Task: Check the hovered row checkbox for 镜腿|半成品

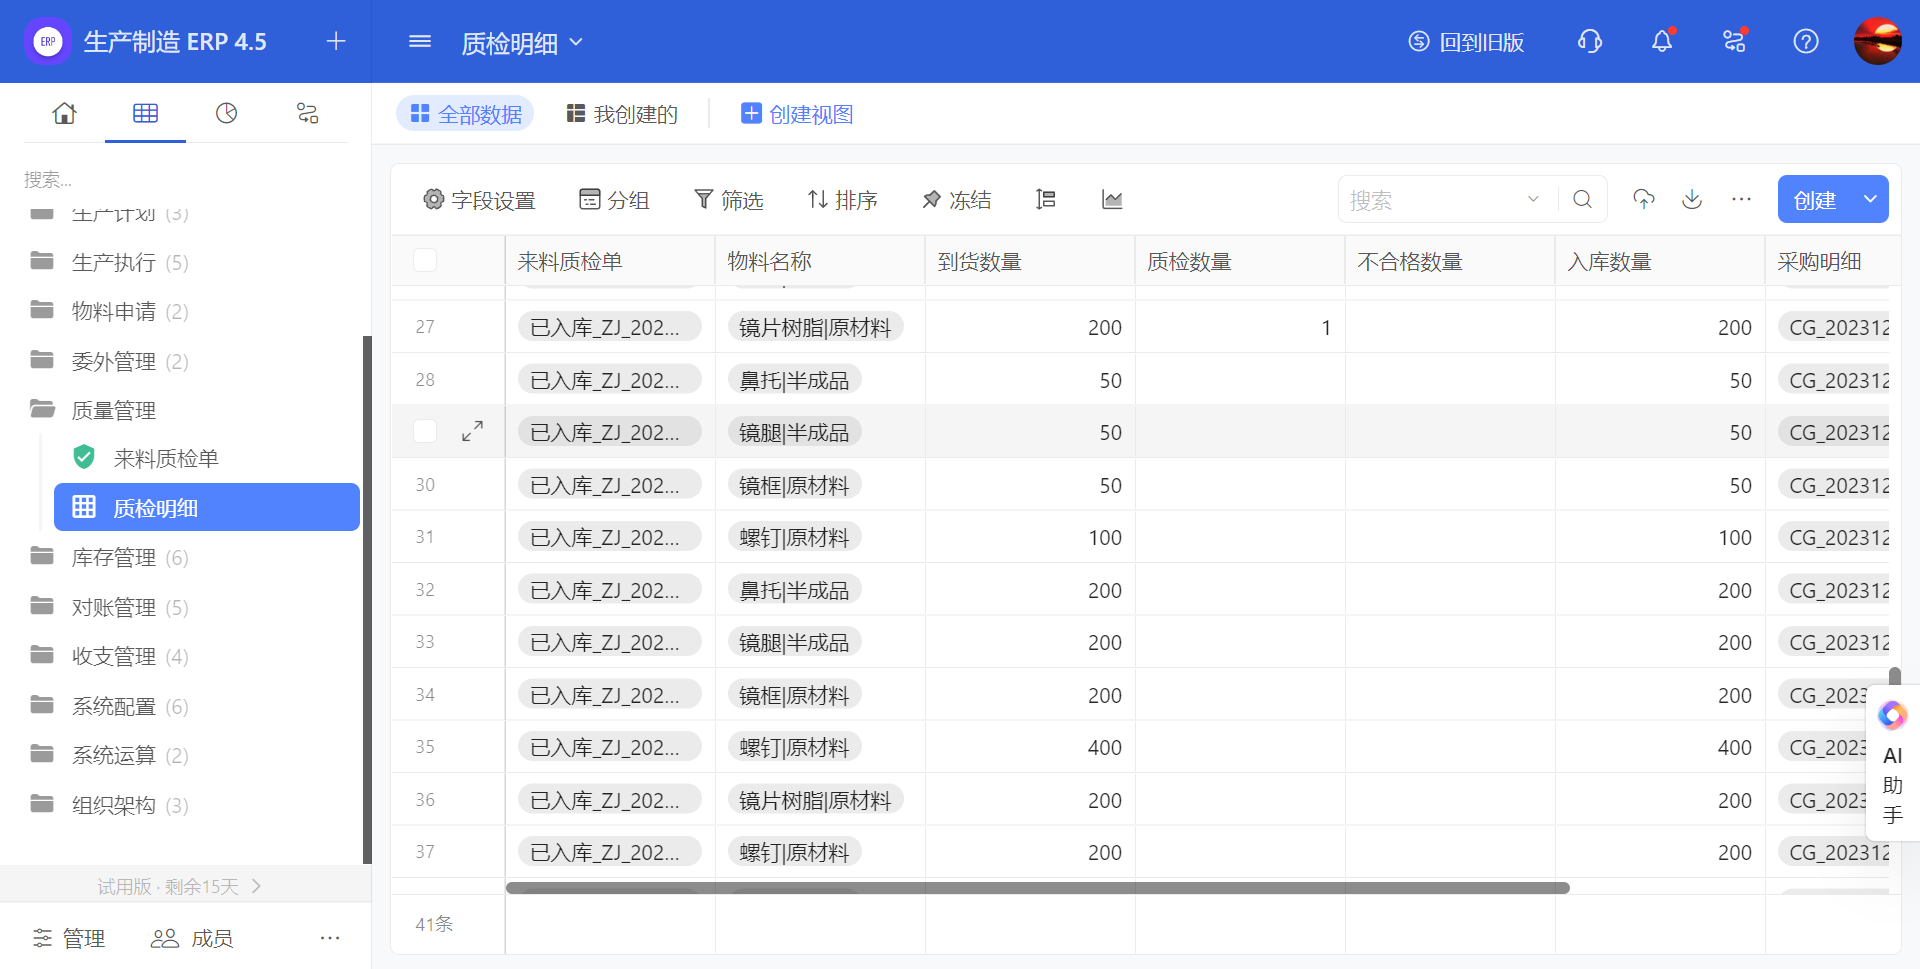Action: 425,432
